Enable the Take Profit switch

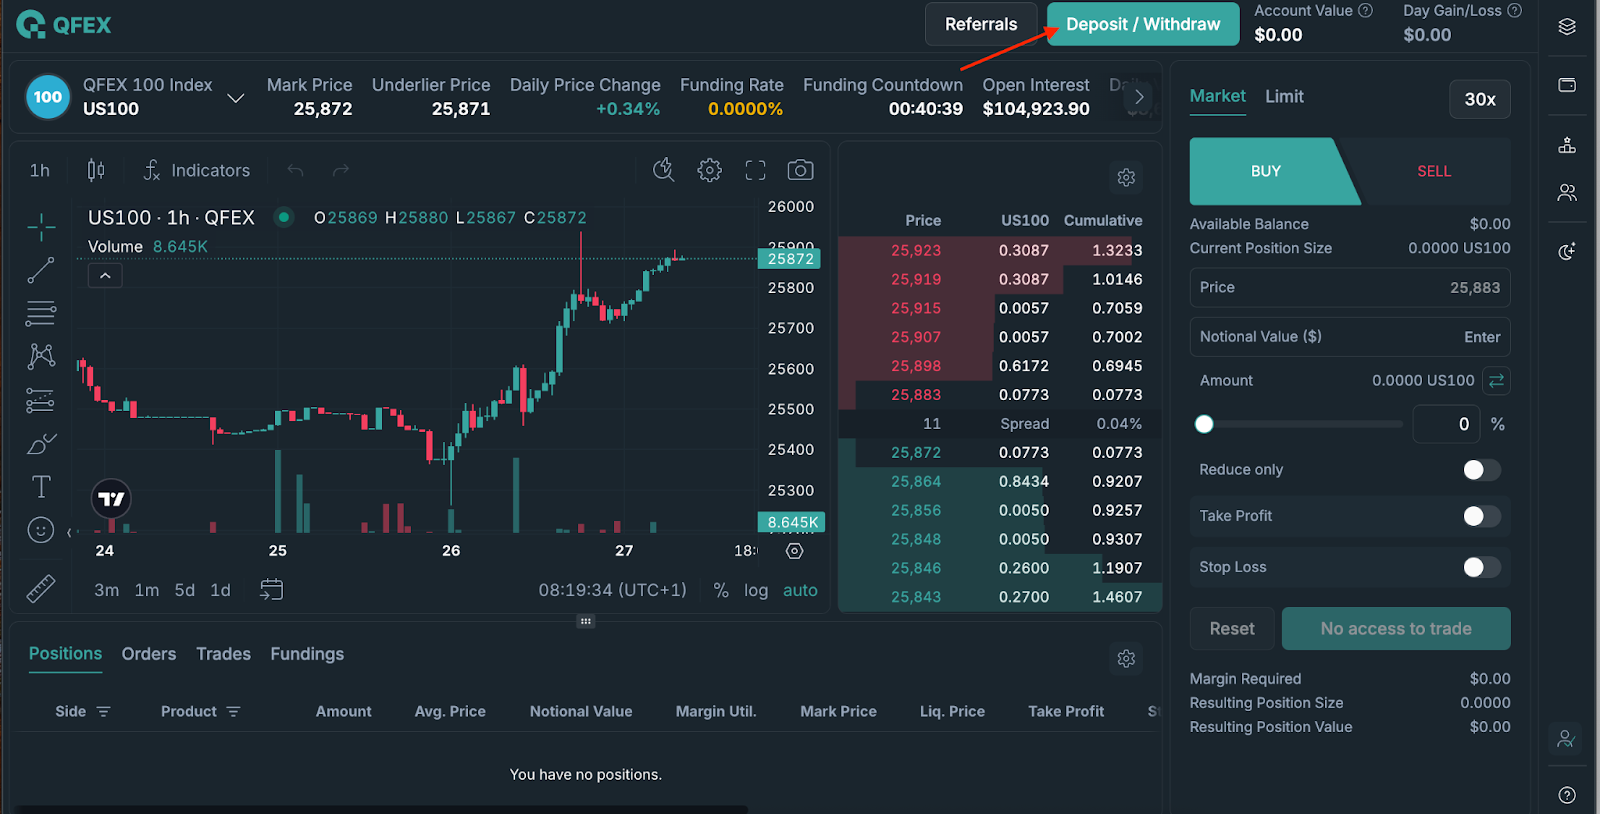(x=1481, y=516)
